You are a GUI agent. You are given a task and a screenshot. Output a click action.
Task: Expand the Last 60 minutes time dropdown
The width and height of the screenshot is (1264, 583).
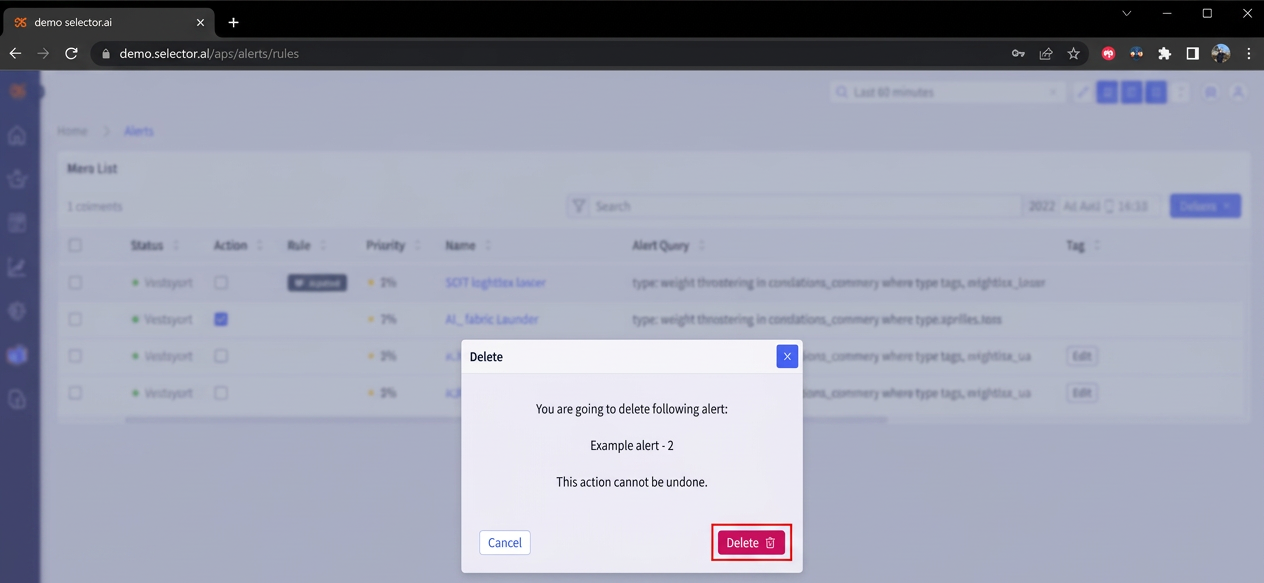[x=947, y=92]
